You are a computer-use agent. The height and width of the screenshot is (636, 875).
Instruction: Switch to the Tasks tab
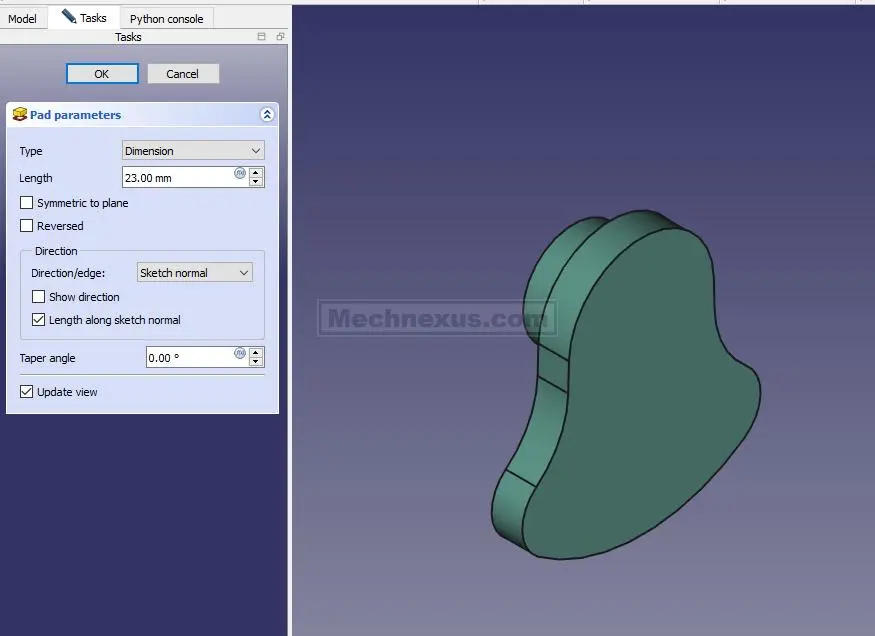tap(84, 18)
